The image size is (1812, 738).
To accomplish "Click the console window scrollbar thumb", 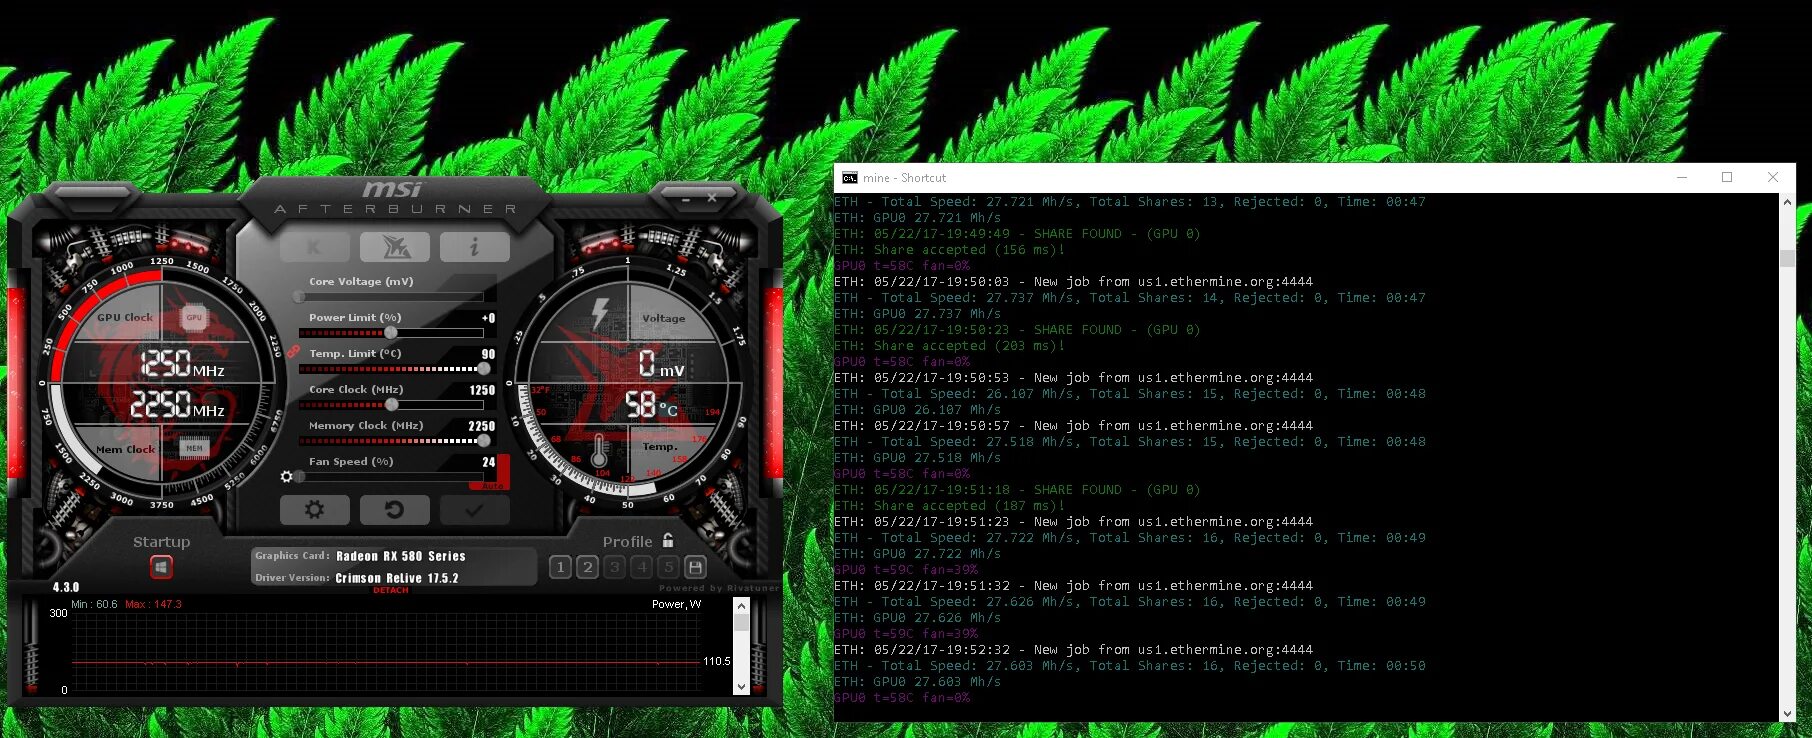I will pos(1787,258).
